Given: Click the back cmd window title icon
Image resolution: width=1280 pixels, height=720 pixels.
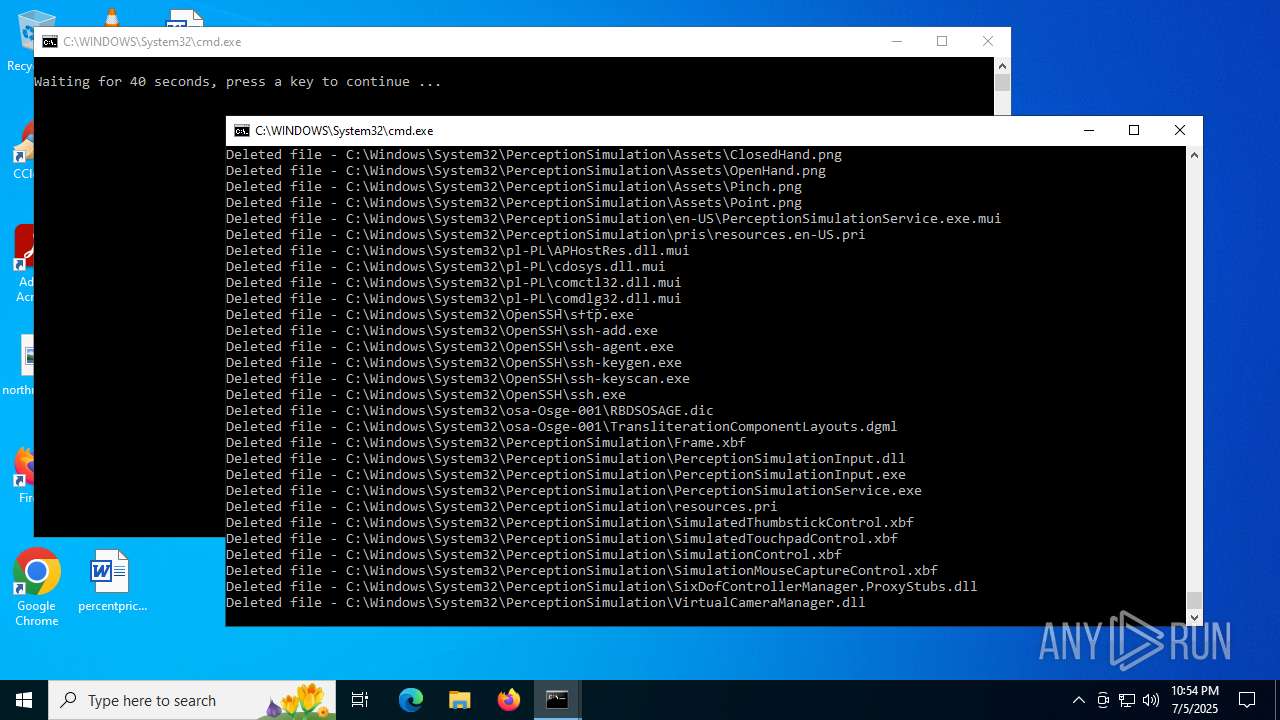Looking at the screenshot, I should click(50, 42).
